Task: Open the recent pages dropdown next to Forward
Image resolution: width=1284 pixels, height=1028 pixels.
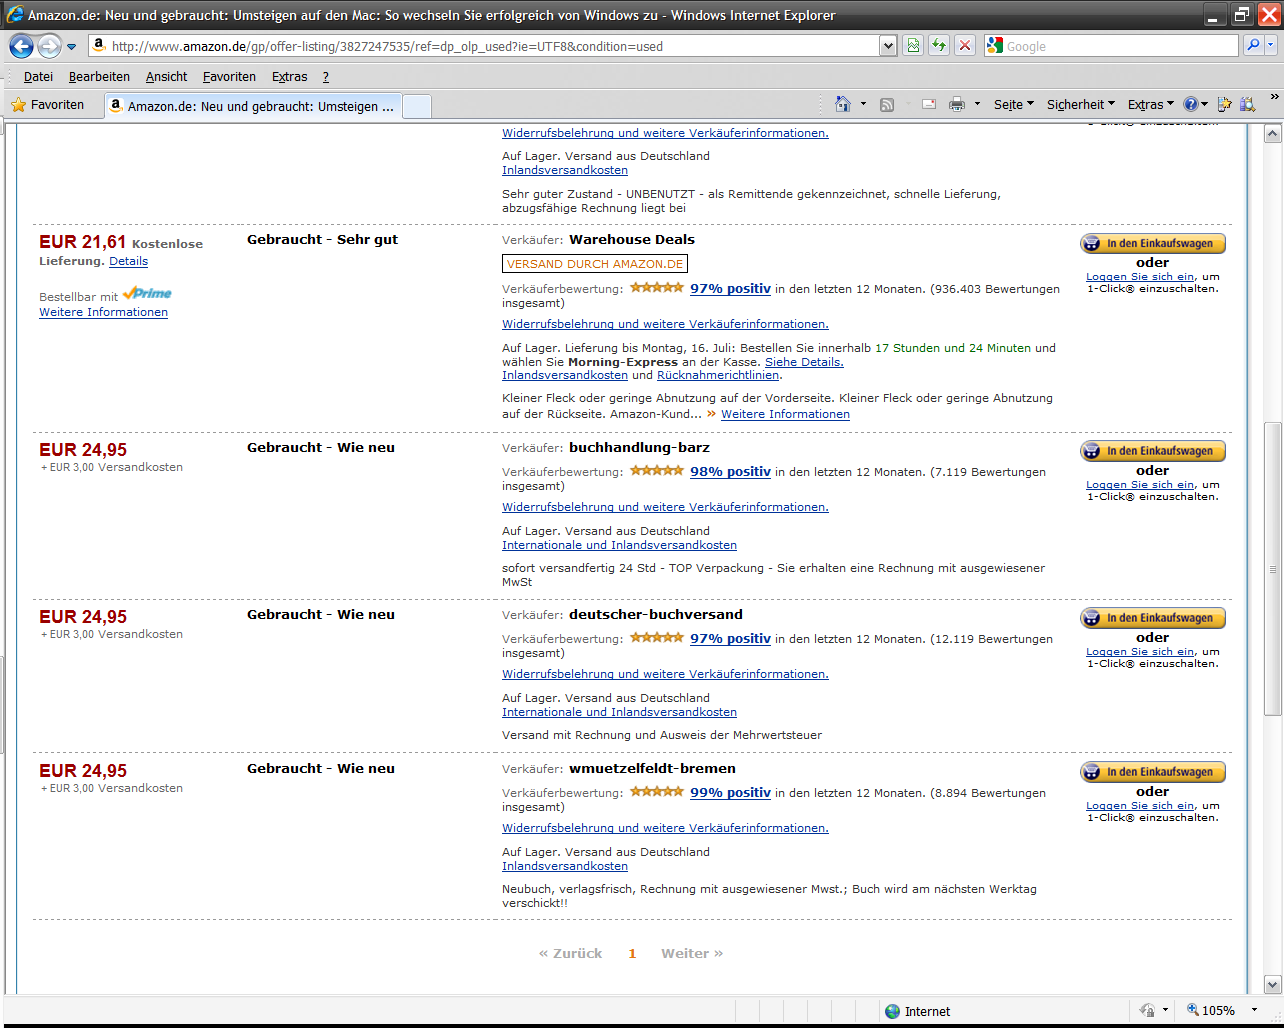Action: point(71,47)
